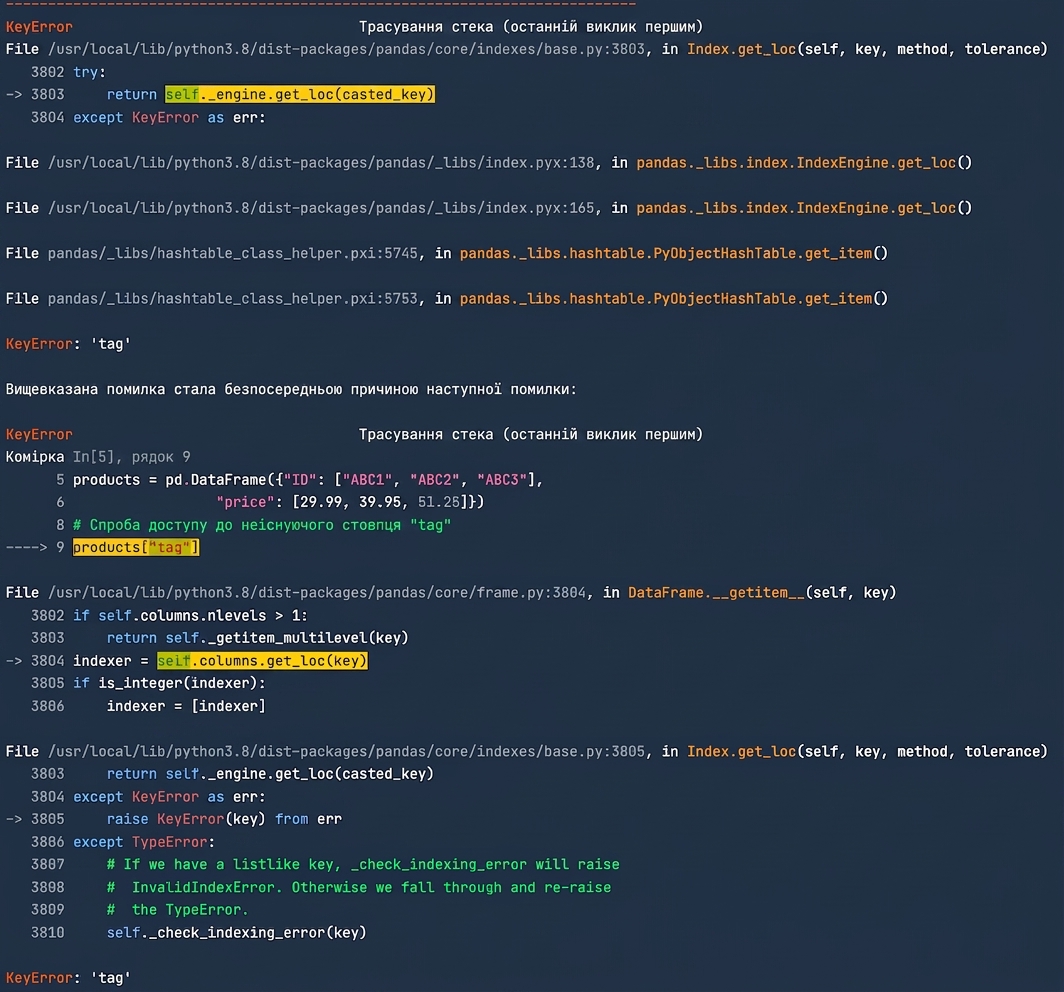Click the 'except TypeError:' line
The width and height of the screenshot is (1064, 992).
[x=144, y=842]
